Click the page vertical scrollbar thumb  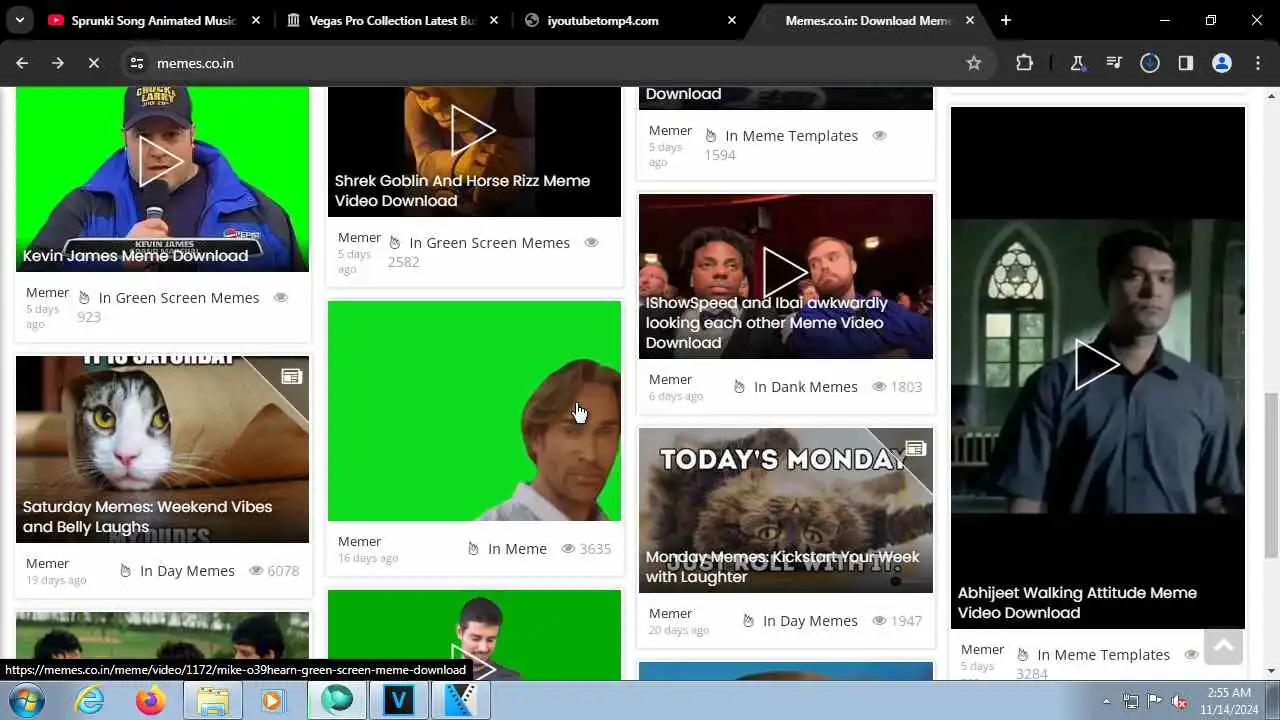[x=1271, y=475]
